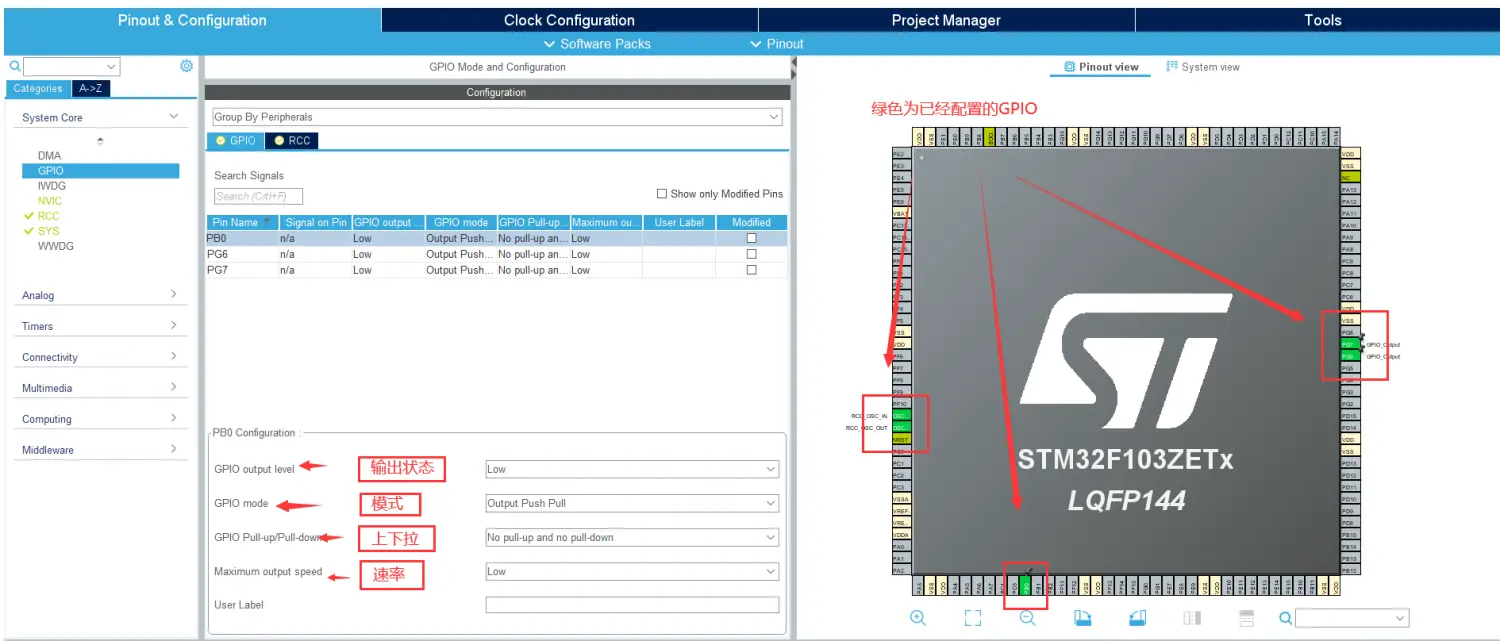This screenshot has width=1500, height=641.
Task: Click the Signal on Pin column header
Action: click(315, 222)
